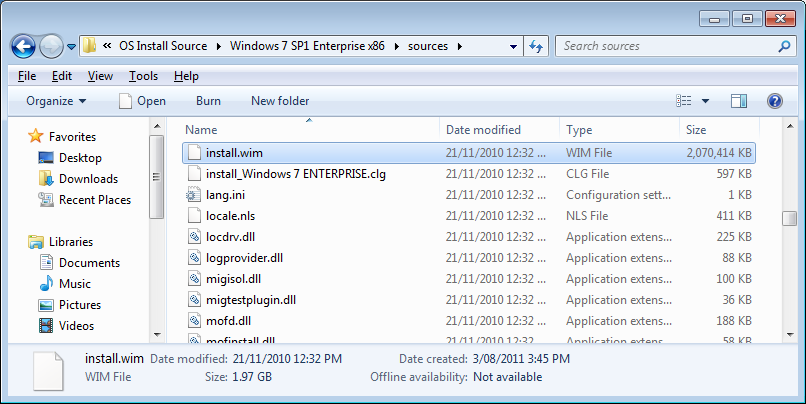
Task: Click Burn in the command bar
Action: point(208,101)
